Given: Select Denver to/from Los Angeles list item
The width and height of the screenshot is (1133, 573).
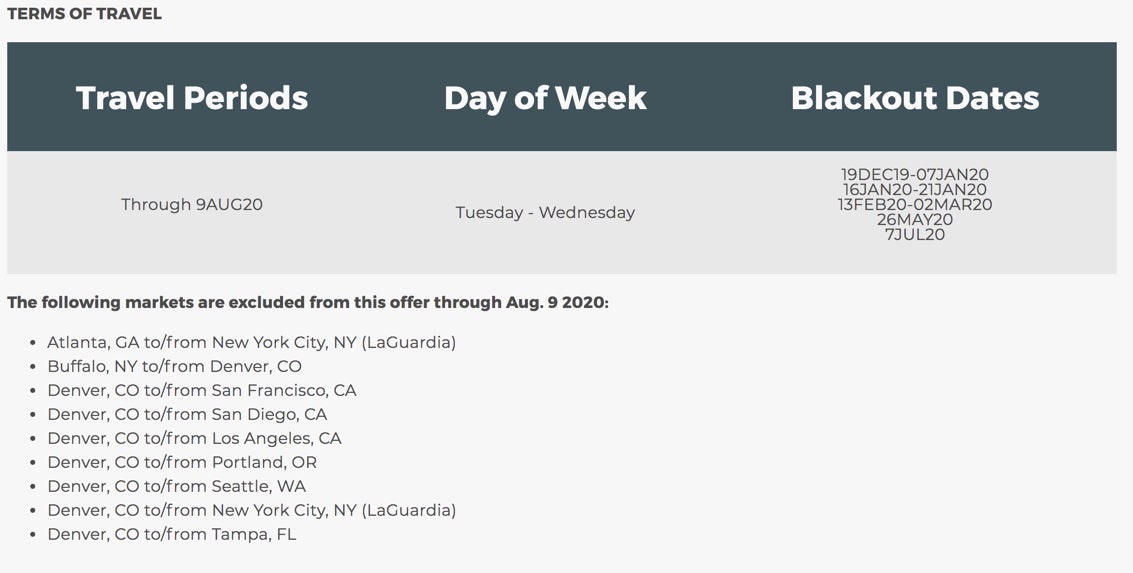Looking at the screenshot, I should point(194,438).
